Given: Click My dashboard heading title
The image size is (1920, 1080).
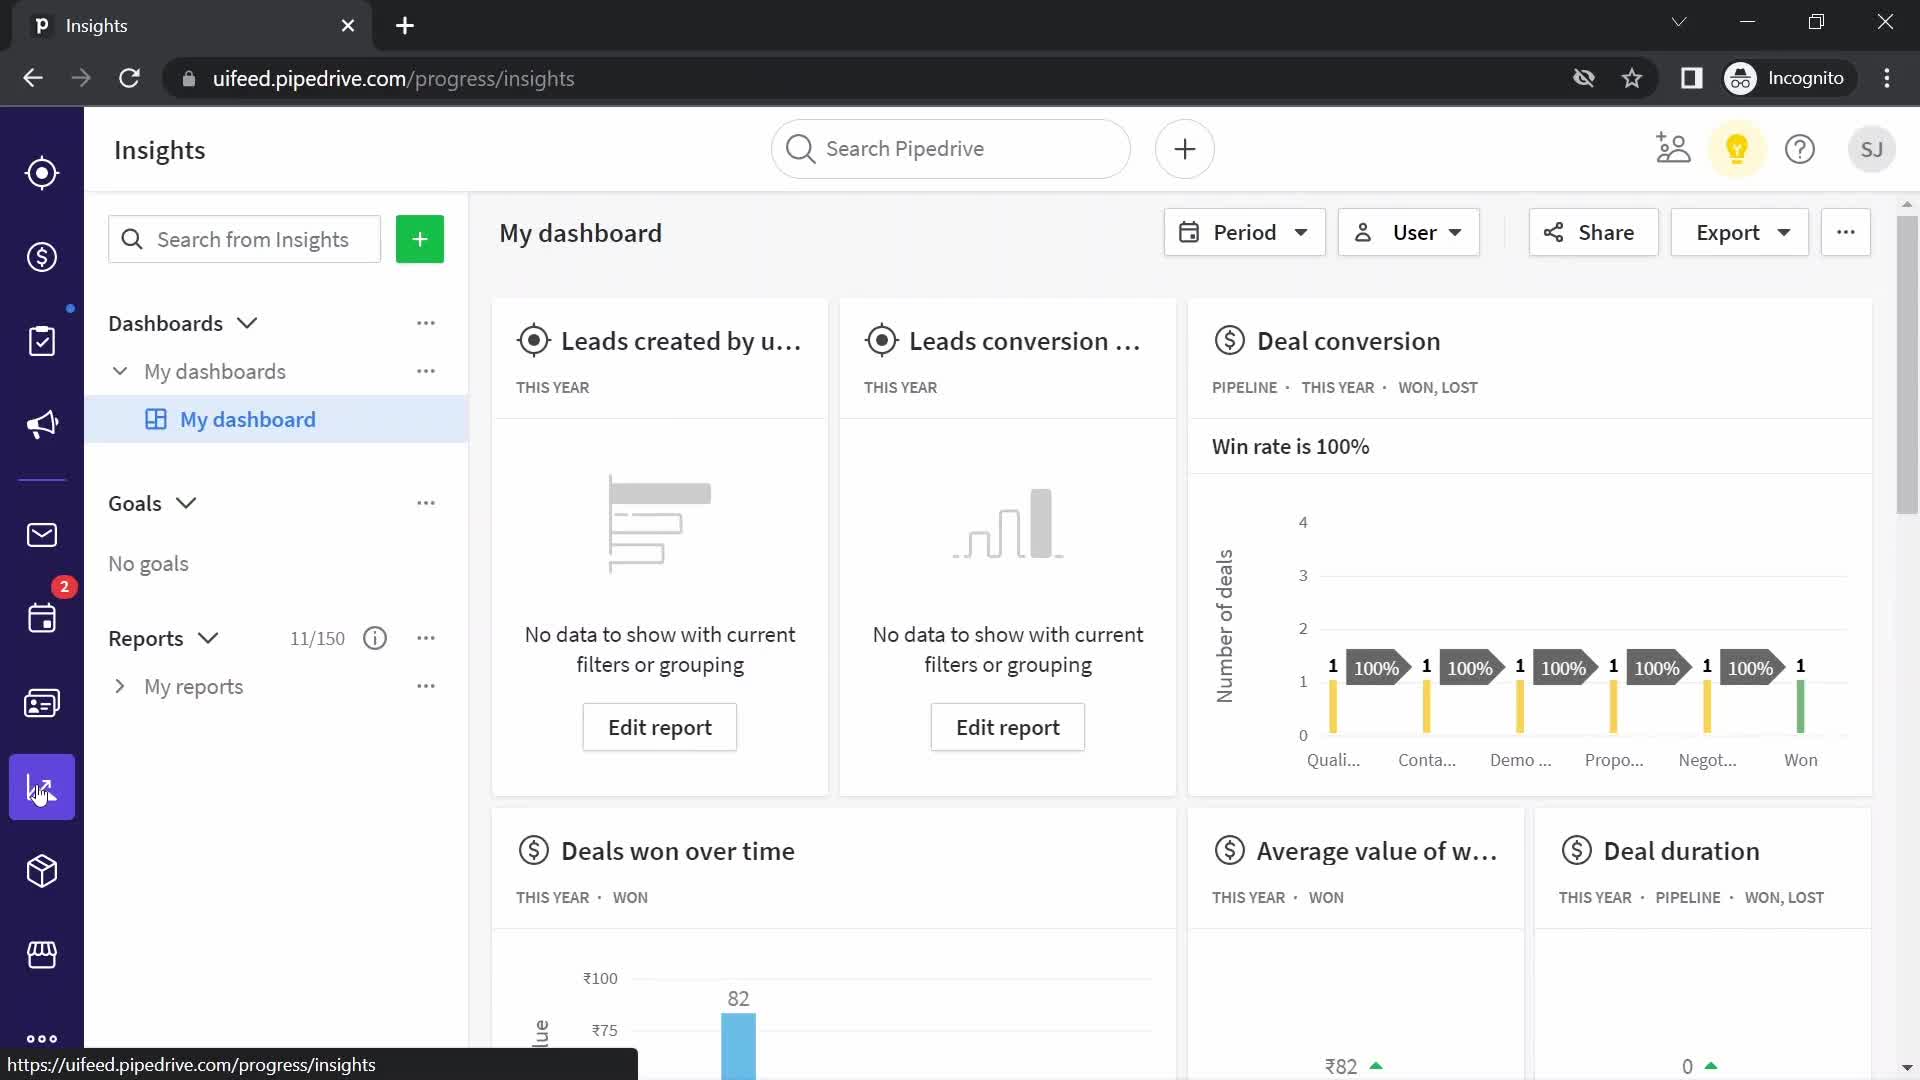Looking at the screenshot, I should (x=580, y=233).
